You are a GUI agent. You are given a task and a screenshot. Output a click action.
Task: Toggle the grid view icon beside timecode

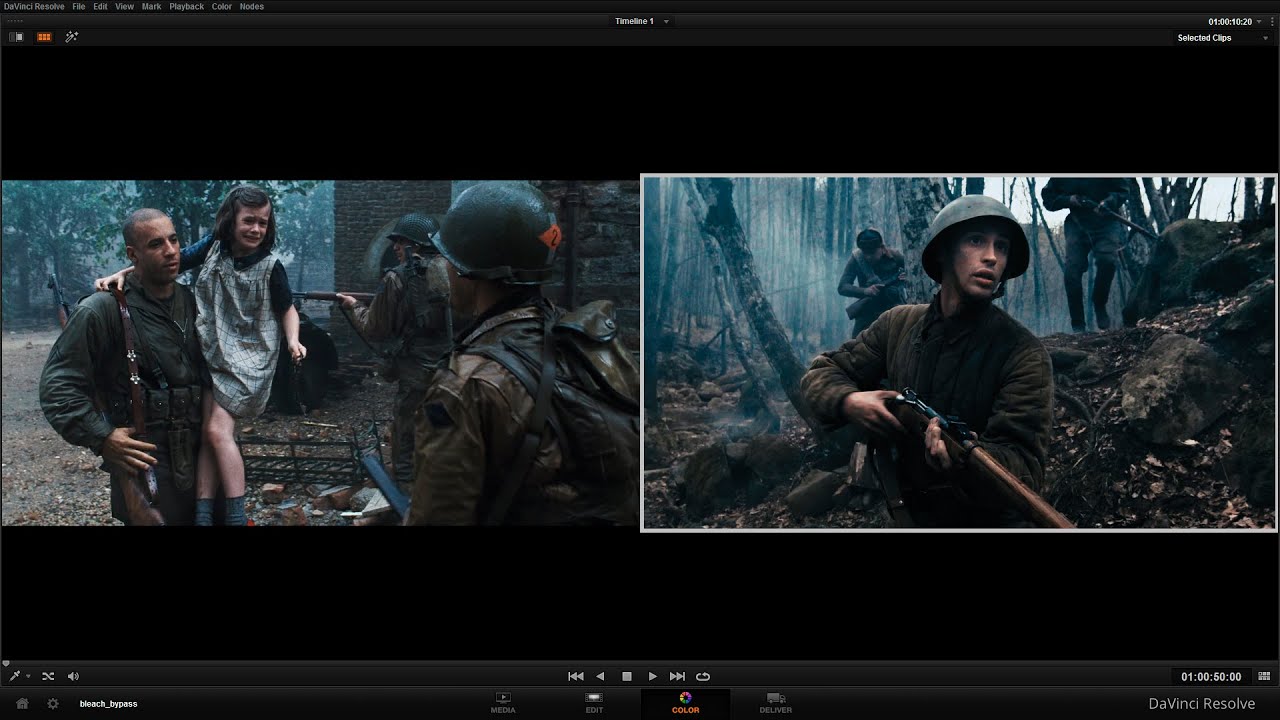pyautogui.click(x=1264, y=677)
